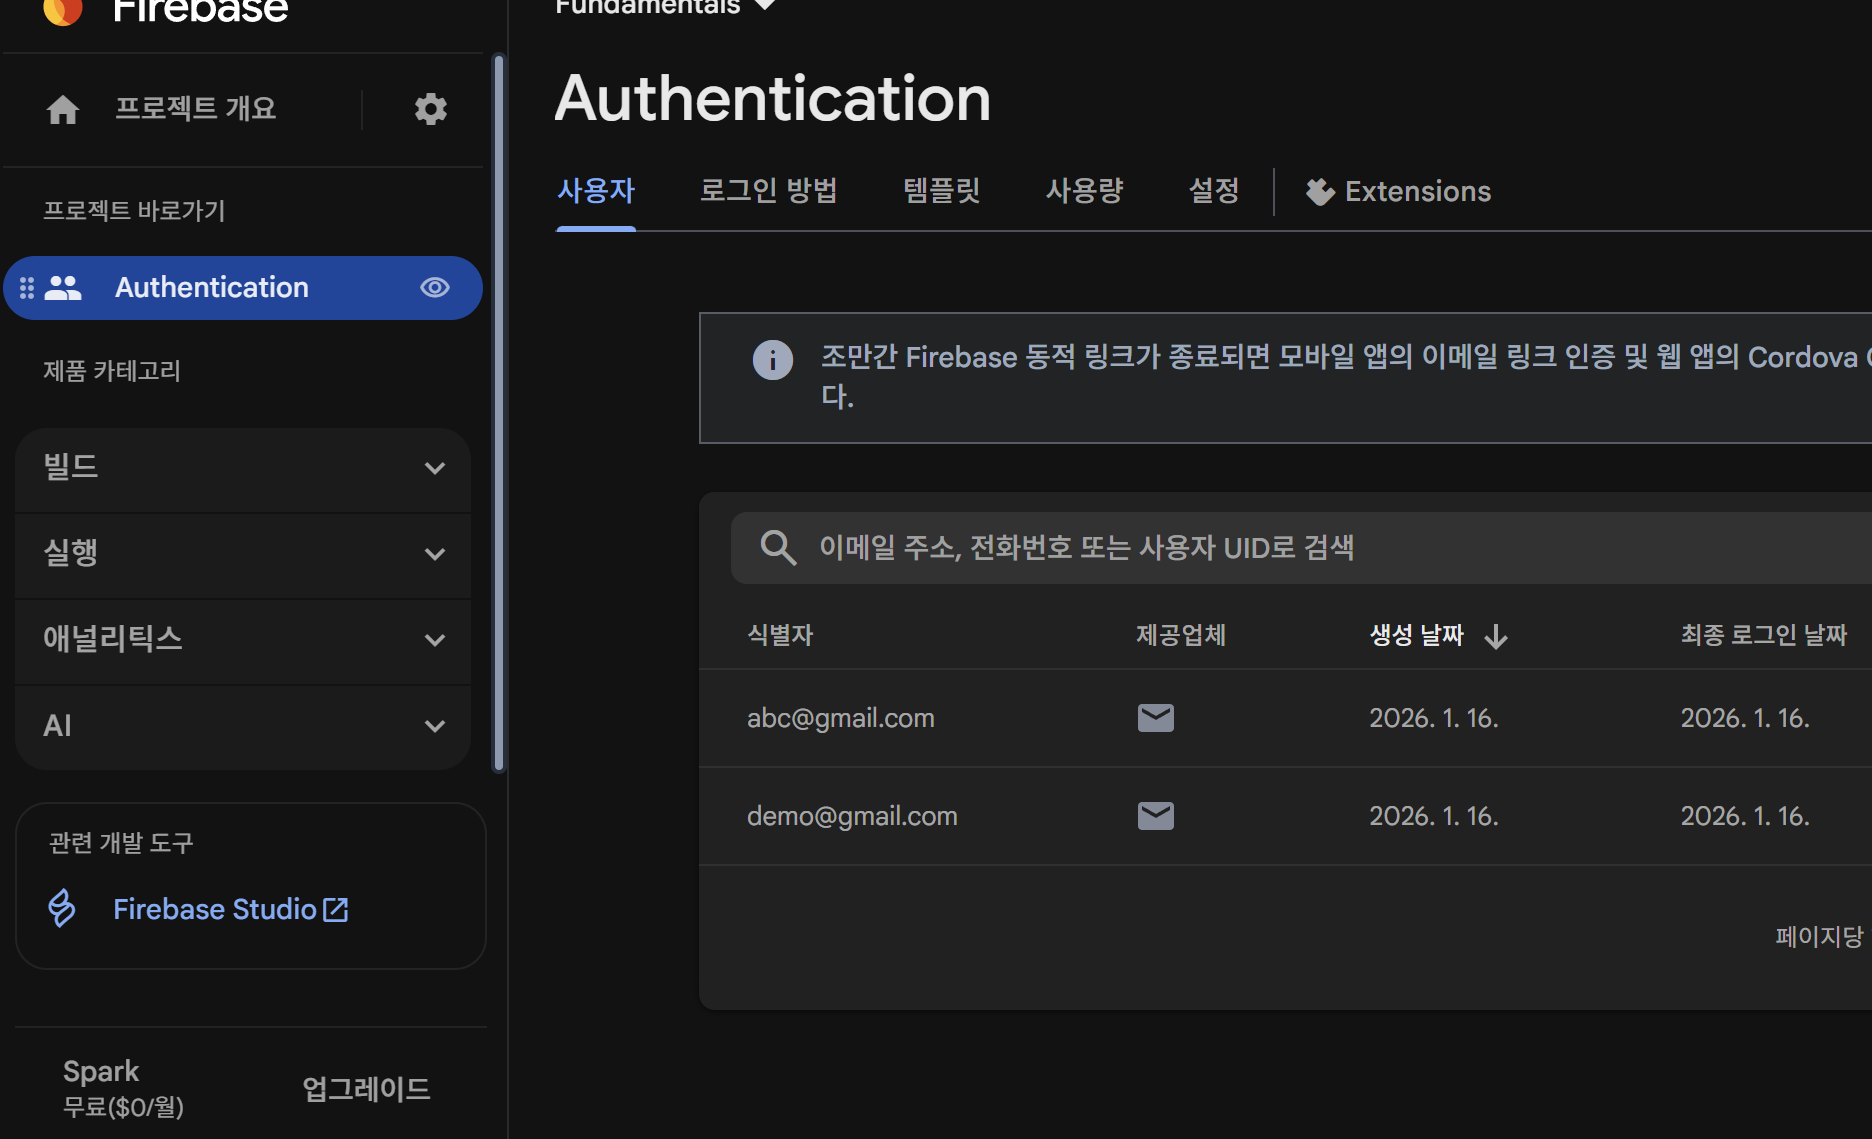
Task: Switch to the 템플릿 tab
Action: (941, 191)
